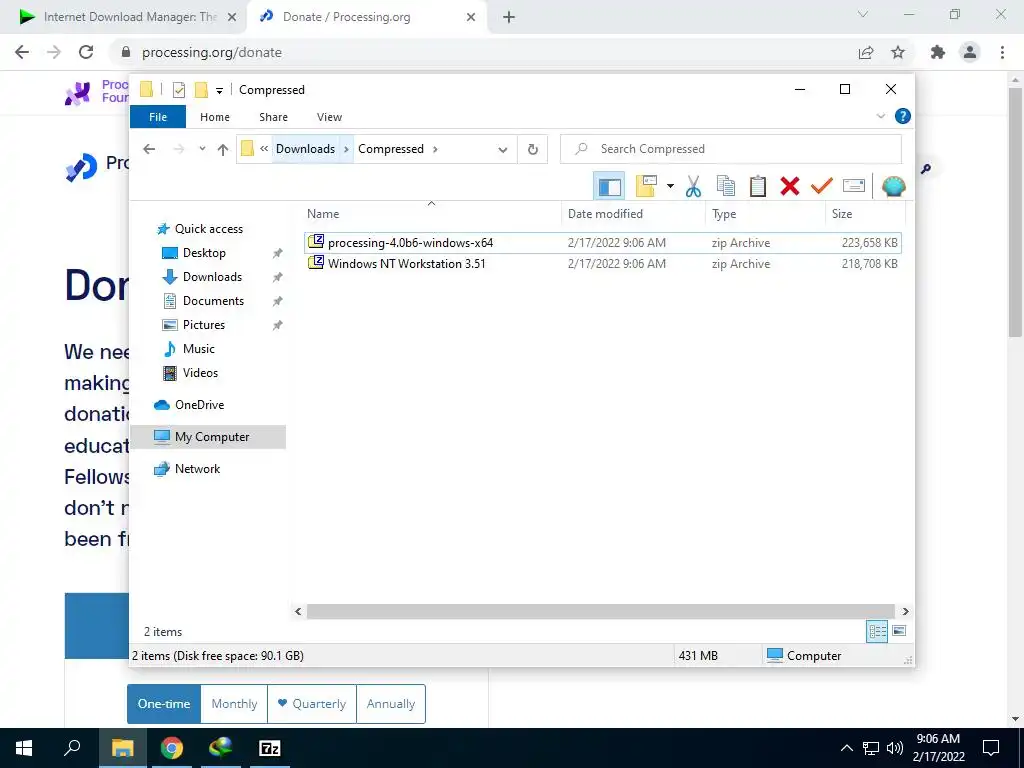This screenshot has height=768, width=1024.
Task: Click the shell globe toolbar icon
Action: [893, 187]
